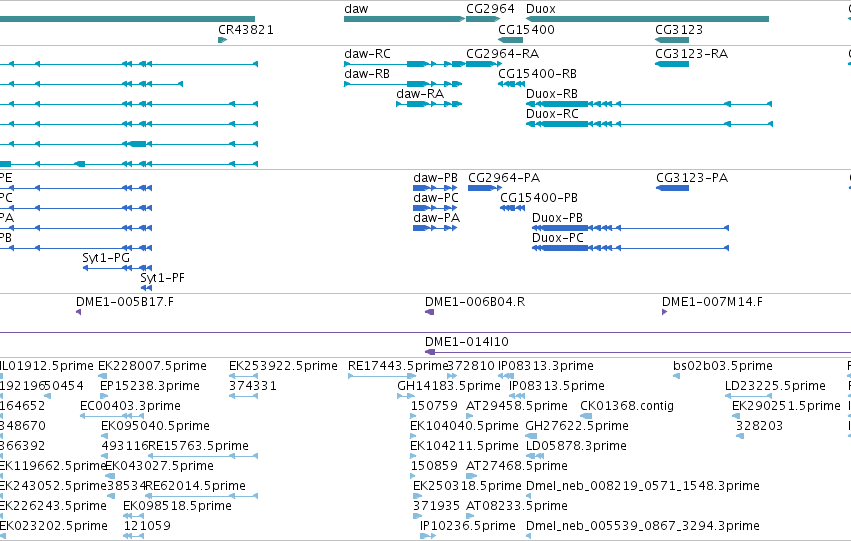
Task: Click EST LD05878.3prime
Action: 535,456
